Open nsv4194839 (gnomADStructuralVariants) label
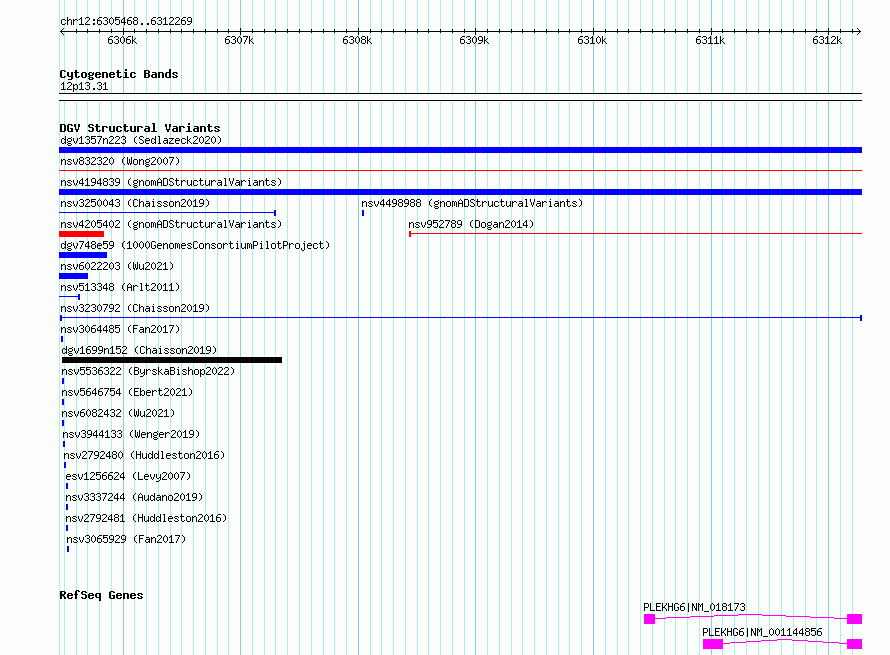This screenshot has width=890, height=655. 171,182
